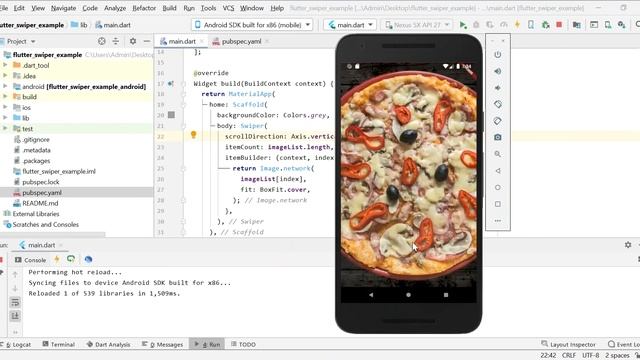640x360 pixels.
Task: Open the Refactor menu
Action: [x=144, y=8]
